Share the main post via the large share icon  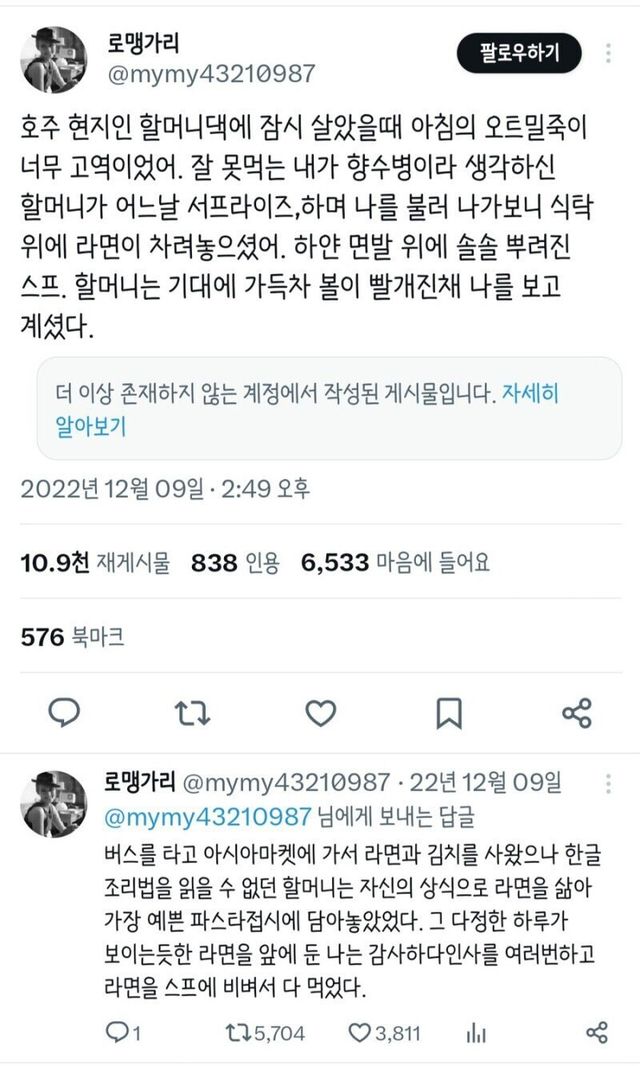577,713
